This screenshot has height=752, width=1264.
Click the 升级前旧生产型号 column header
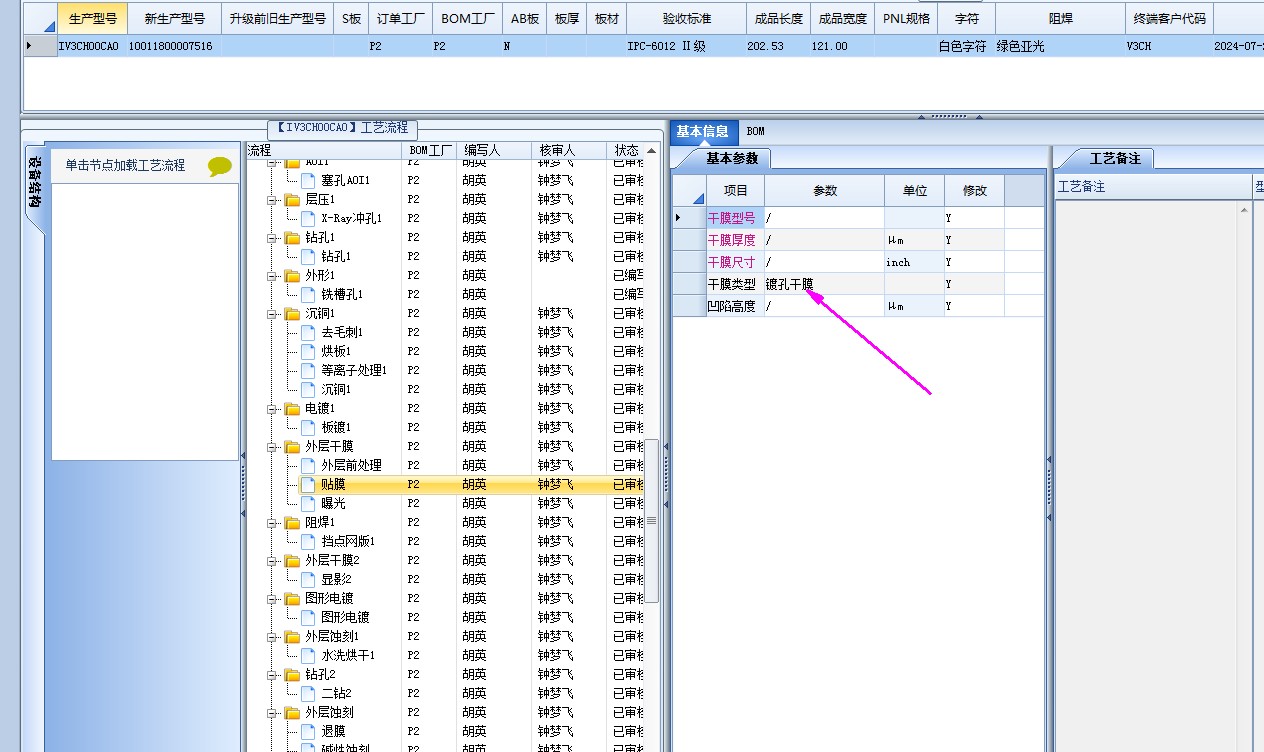point(278,19)
